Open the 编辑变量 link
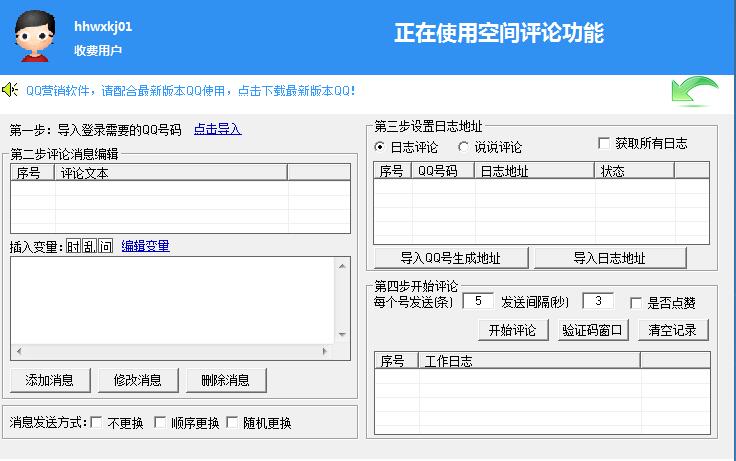Viewport: 736px width, 461px height. (146, 246)
